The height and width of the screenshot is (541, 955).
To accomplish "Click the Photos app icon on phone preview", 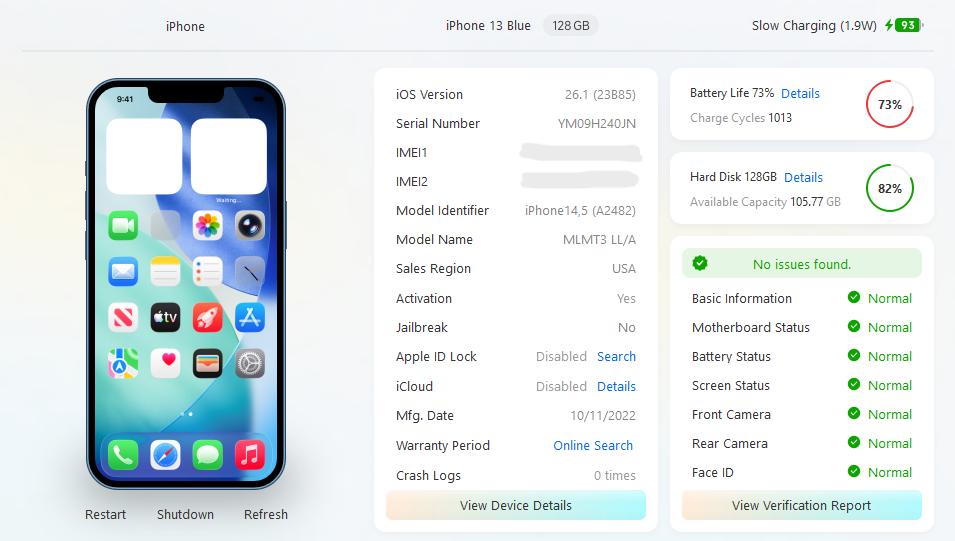I will pos(208,225).
